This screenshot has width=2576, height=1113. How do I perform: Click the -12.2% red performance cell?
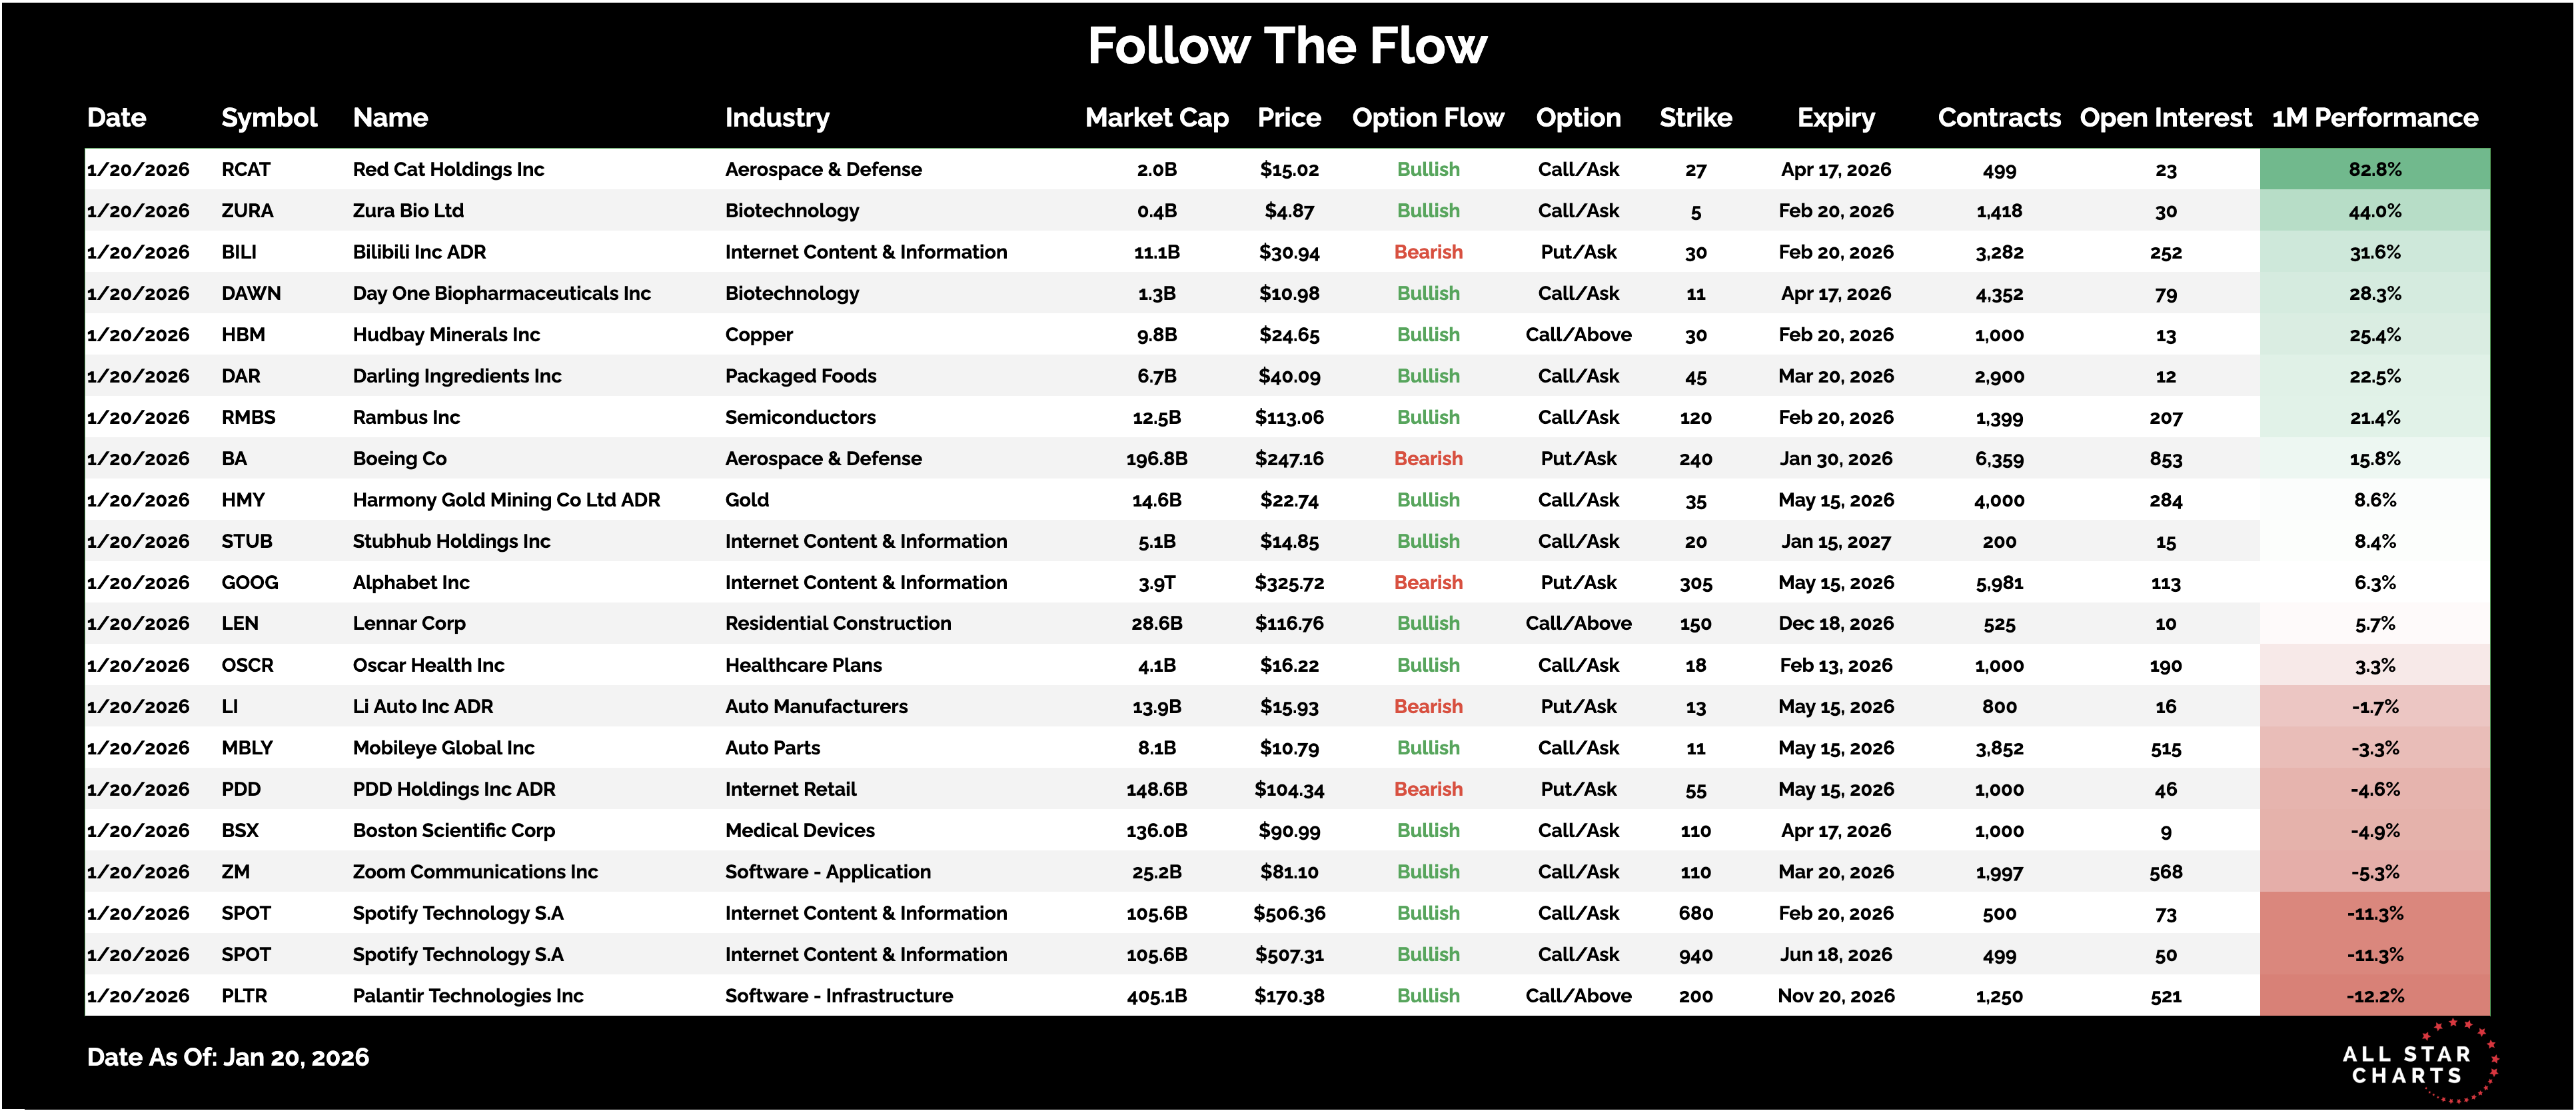pyautogui.click(x=2374, y=996)
